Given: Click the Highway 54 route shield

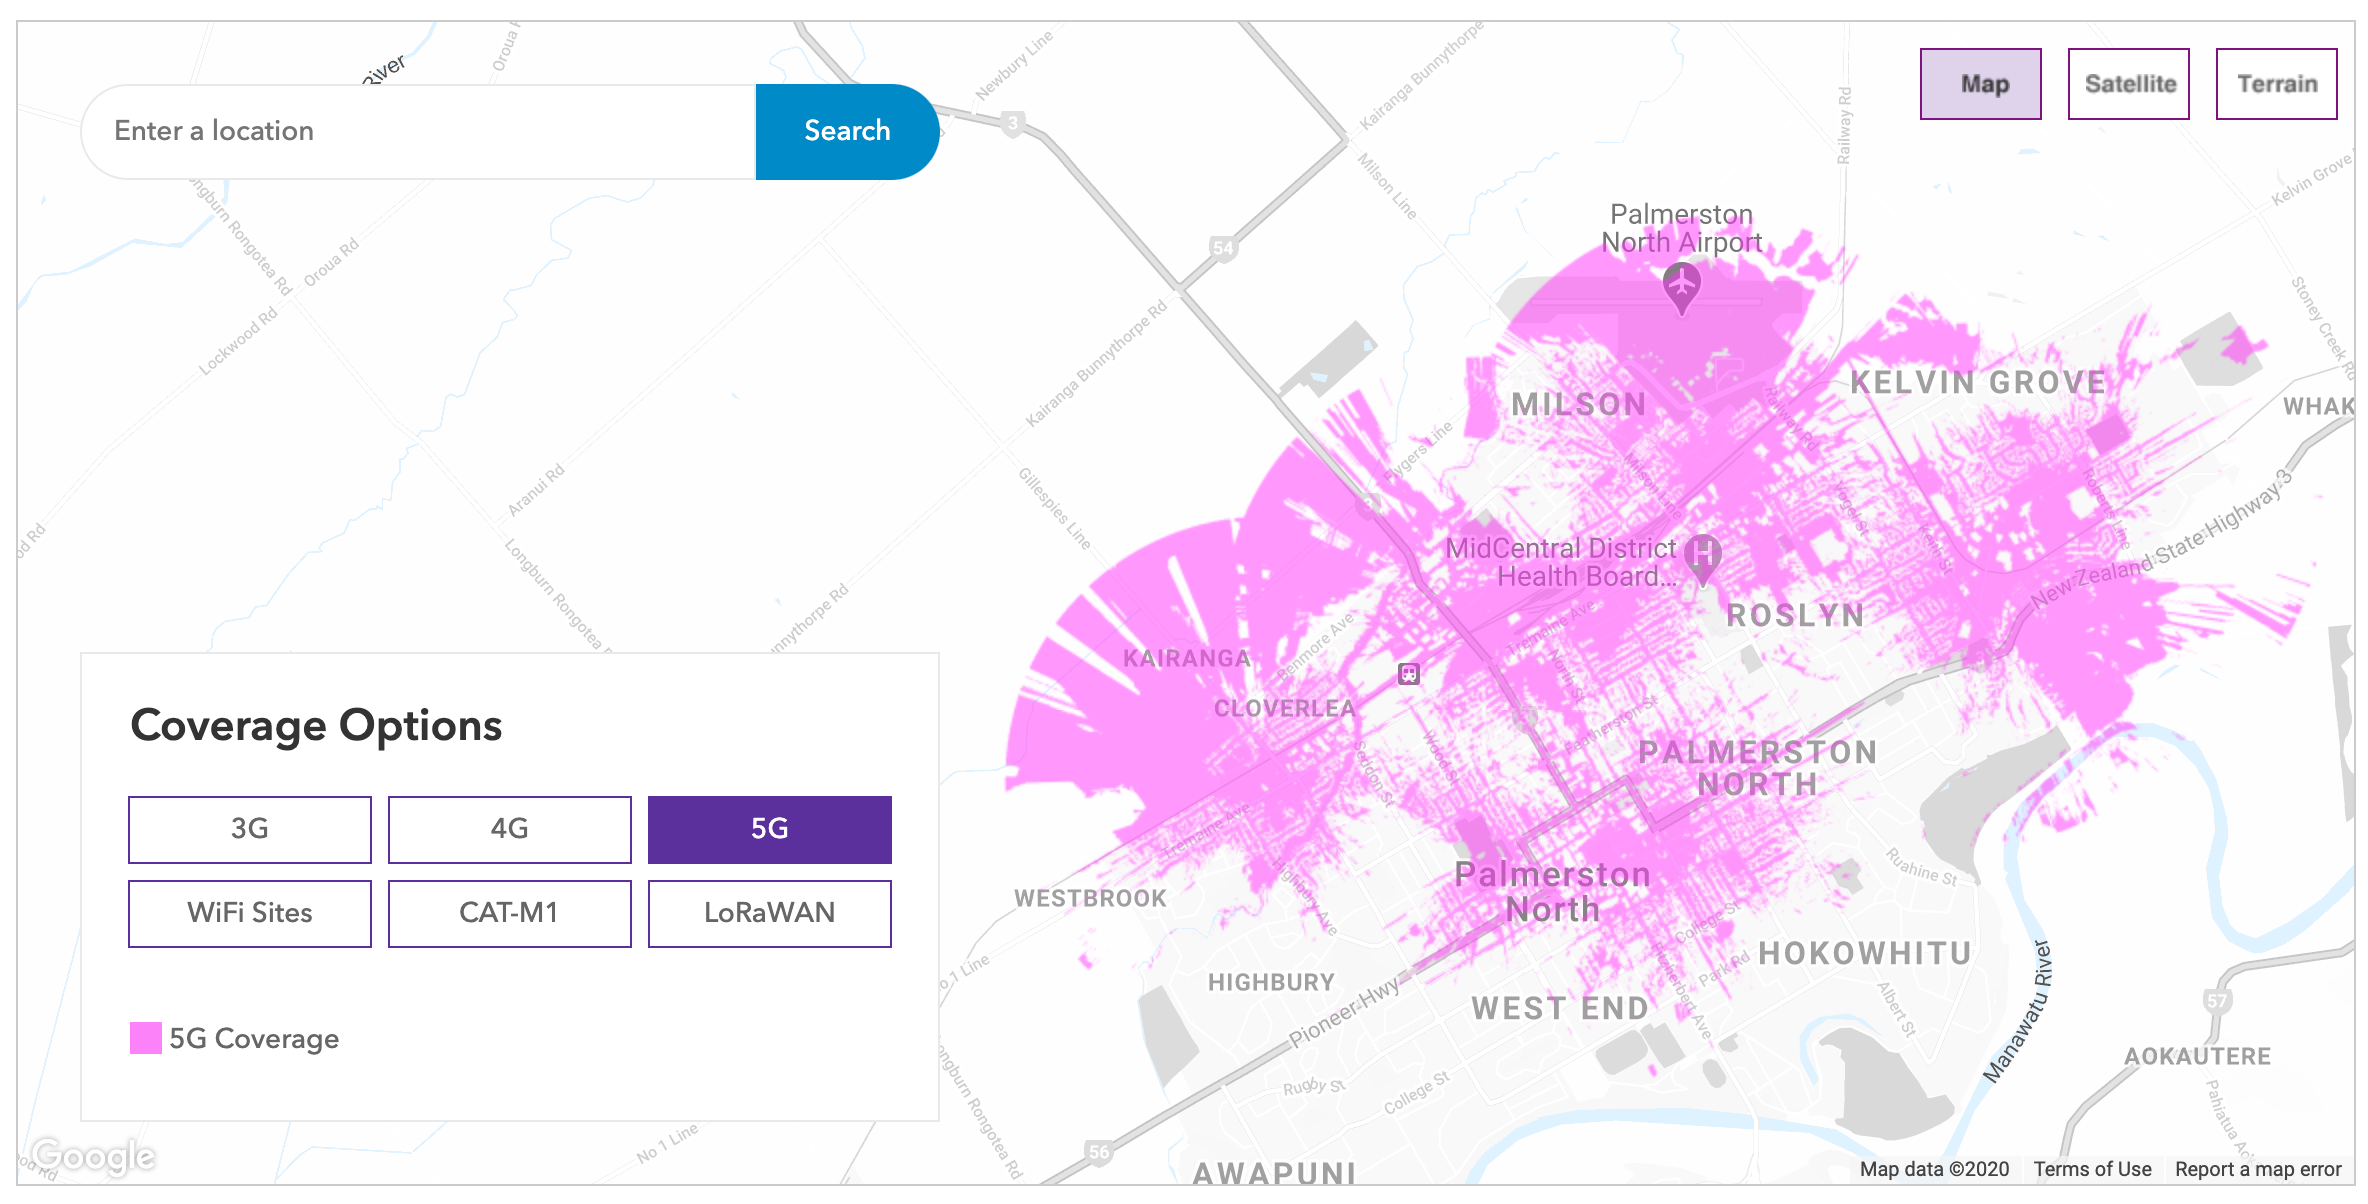Looking at the screenshot, I should pos(1222,248).
